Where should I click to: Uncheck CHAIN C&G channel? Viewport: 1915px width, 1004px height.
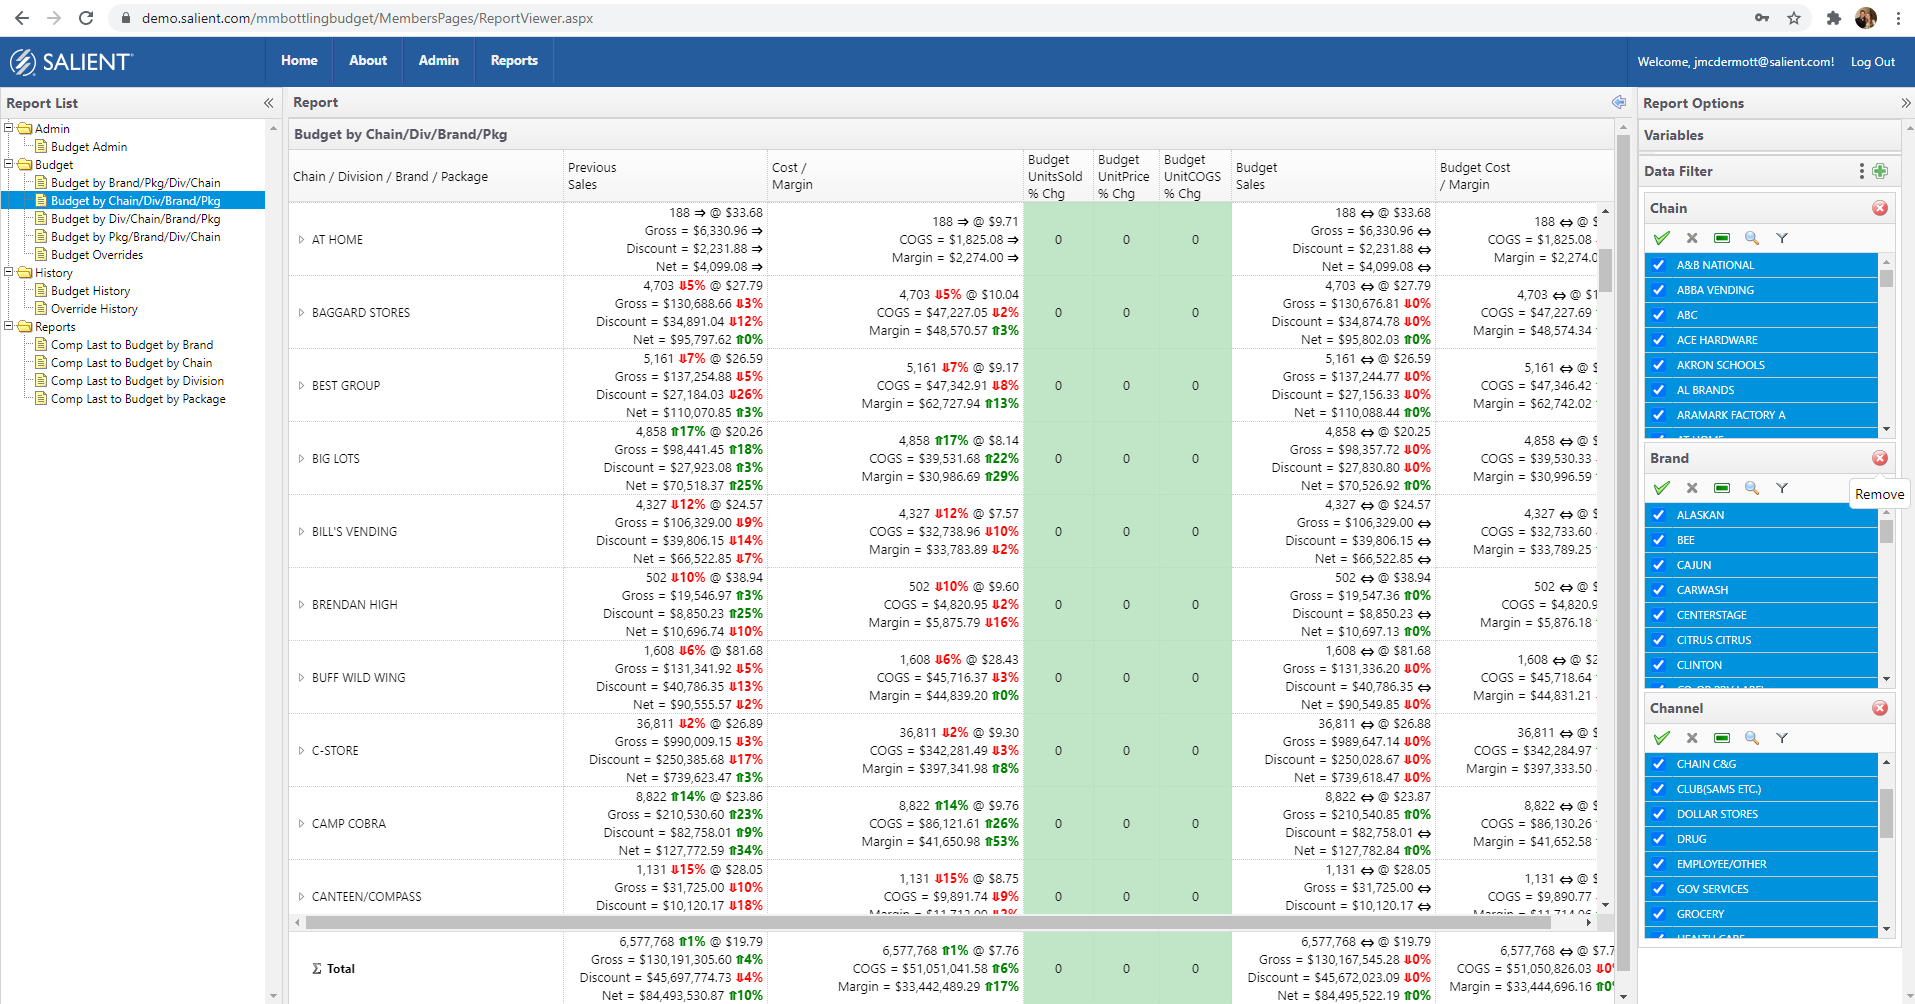pos(1659,764)
